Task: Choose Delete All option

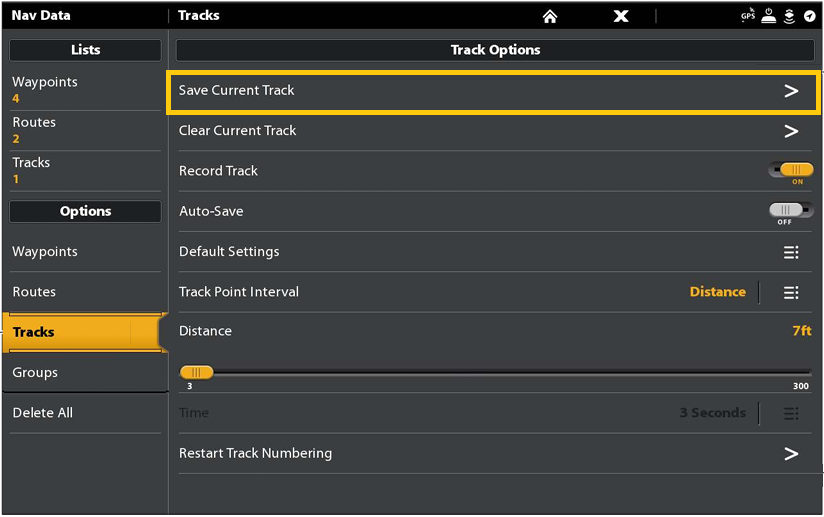Action: 80,413
